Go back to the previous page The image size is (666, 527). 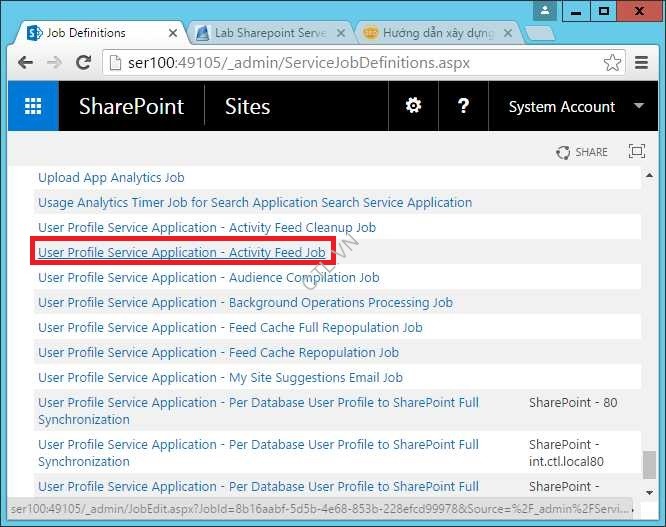(x=27, y=63)
